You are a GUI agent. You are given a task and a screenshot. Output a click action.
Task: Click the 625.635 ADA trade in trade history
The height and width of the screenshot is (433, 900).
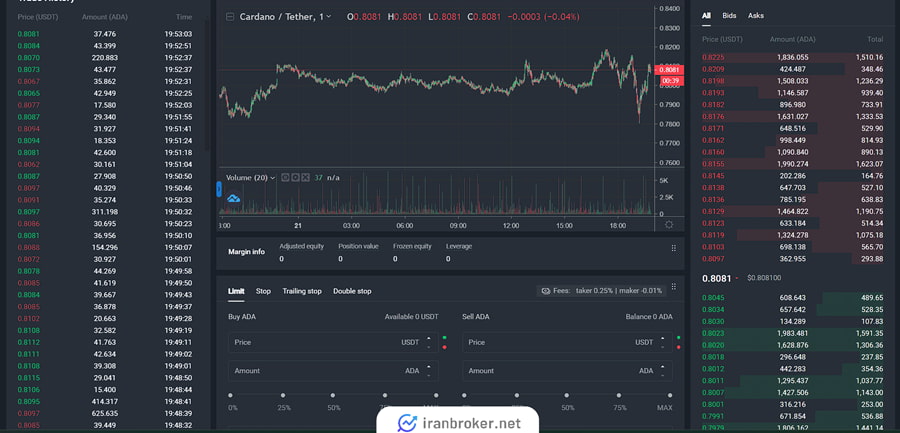tap(105, 413)
